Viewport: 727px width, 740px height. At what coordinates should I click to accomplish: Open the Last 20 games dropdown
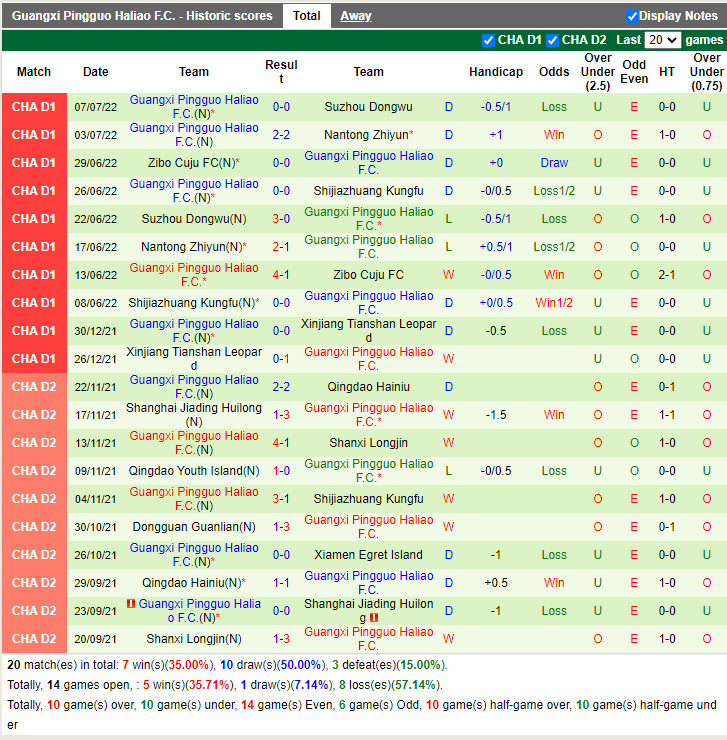pyautogui.click(x=662, y=40)
